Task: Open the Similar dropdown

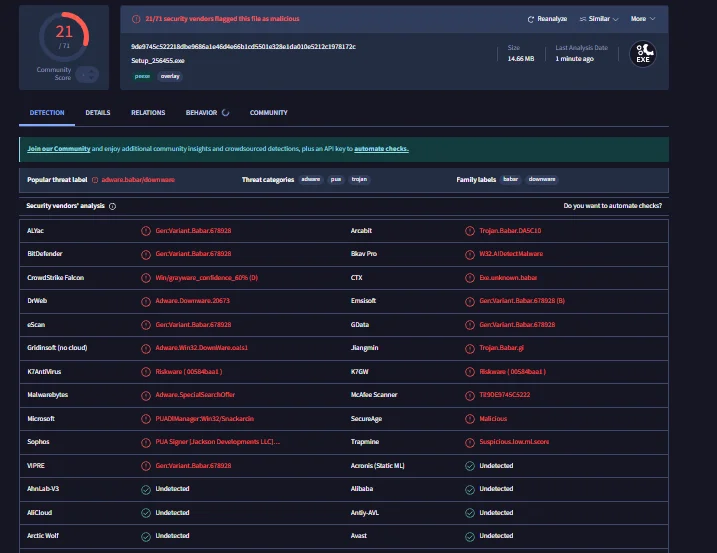Action: [x=599, y=19]
